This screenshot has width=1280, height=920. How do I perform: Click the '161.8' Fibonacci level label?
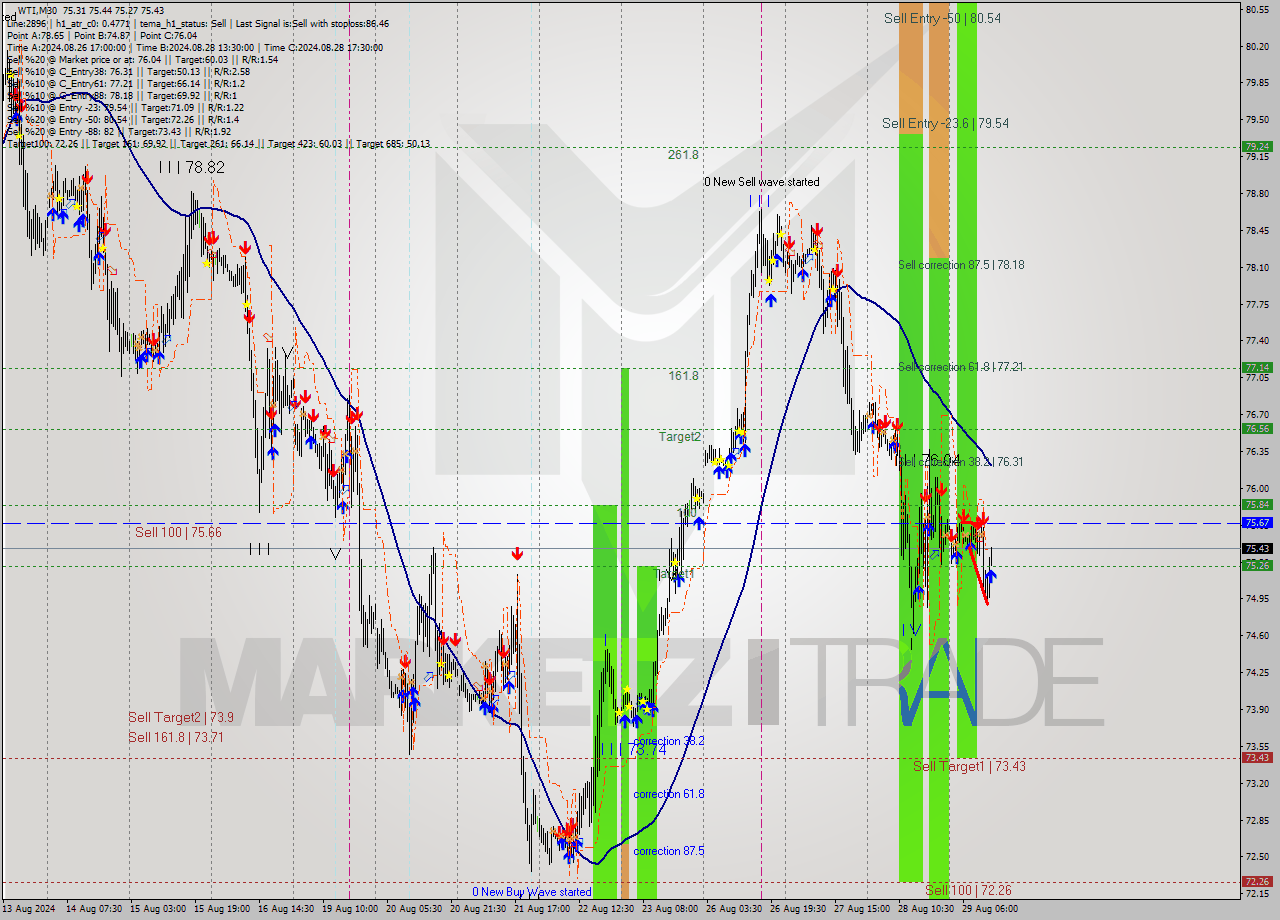tap(683, 376)
